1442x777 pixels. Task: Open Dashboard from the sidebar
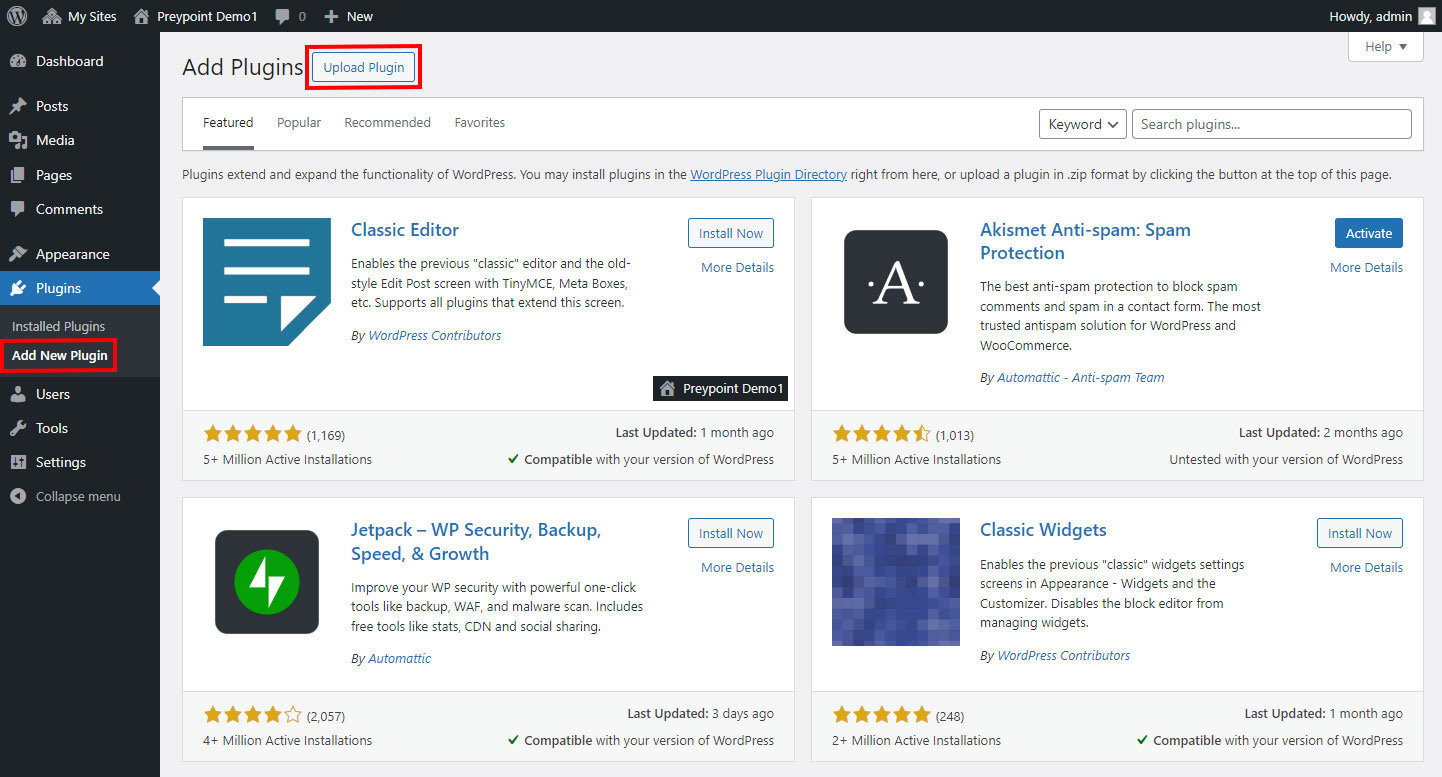coord(69,61)
